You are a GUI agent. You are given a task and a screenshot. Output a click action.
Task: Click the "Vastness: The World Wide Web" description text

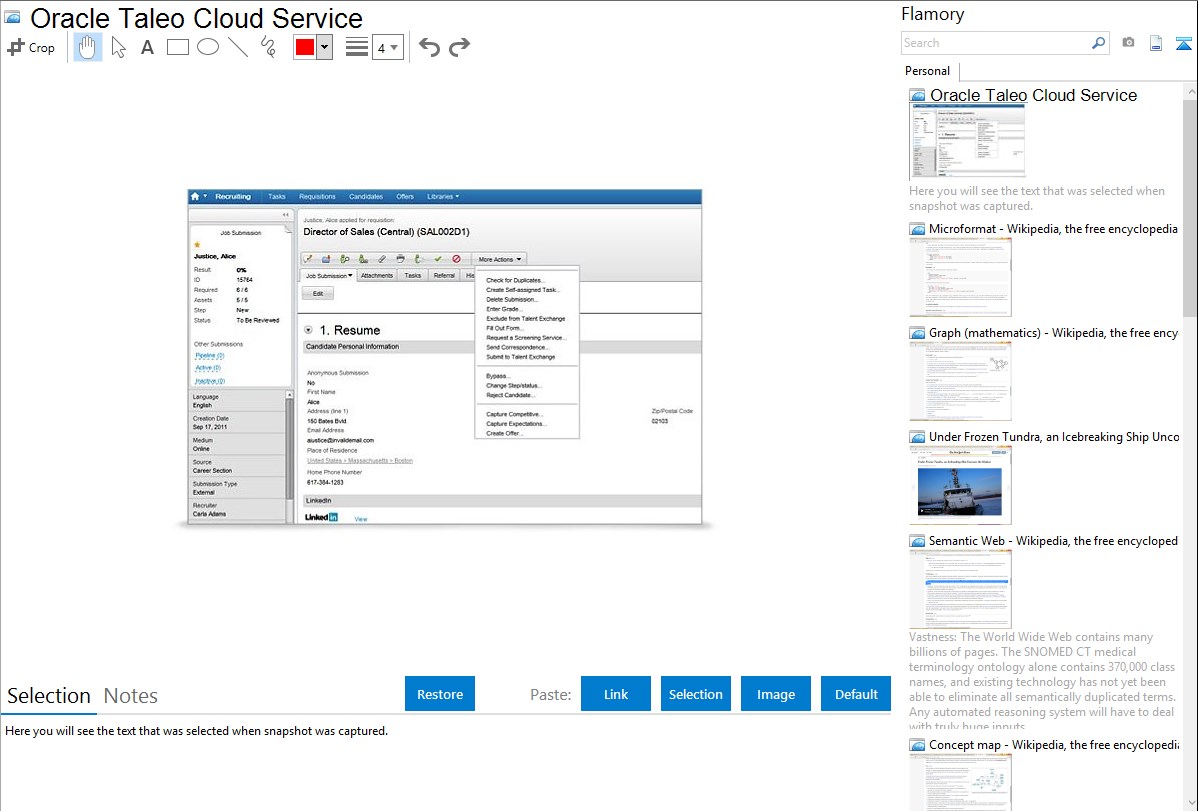tap(1042, 681)
